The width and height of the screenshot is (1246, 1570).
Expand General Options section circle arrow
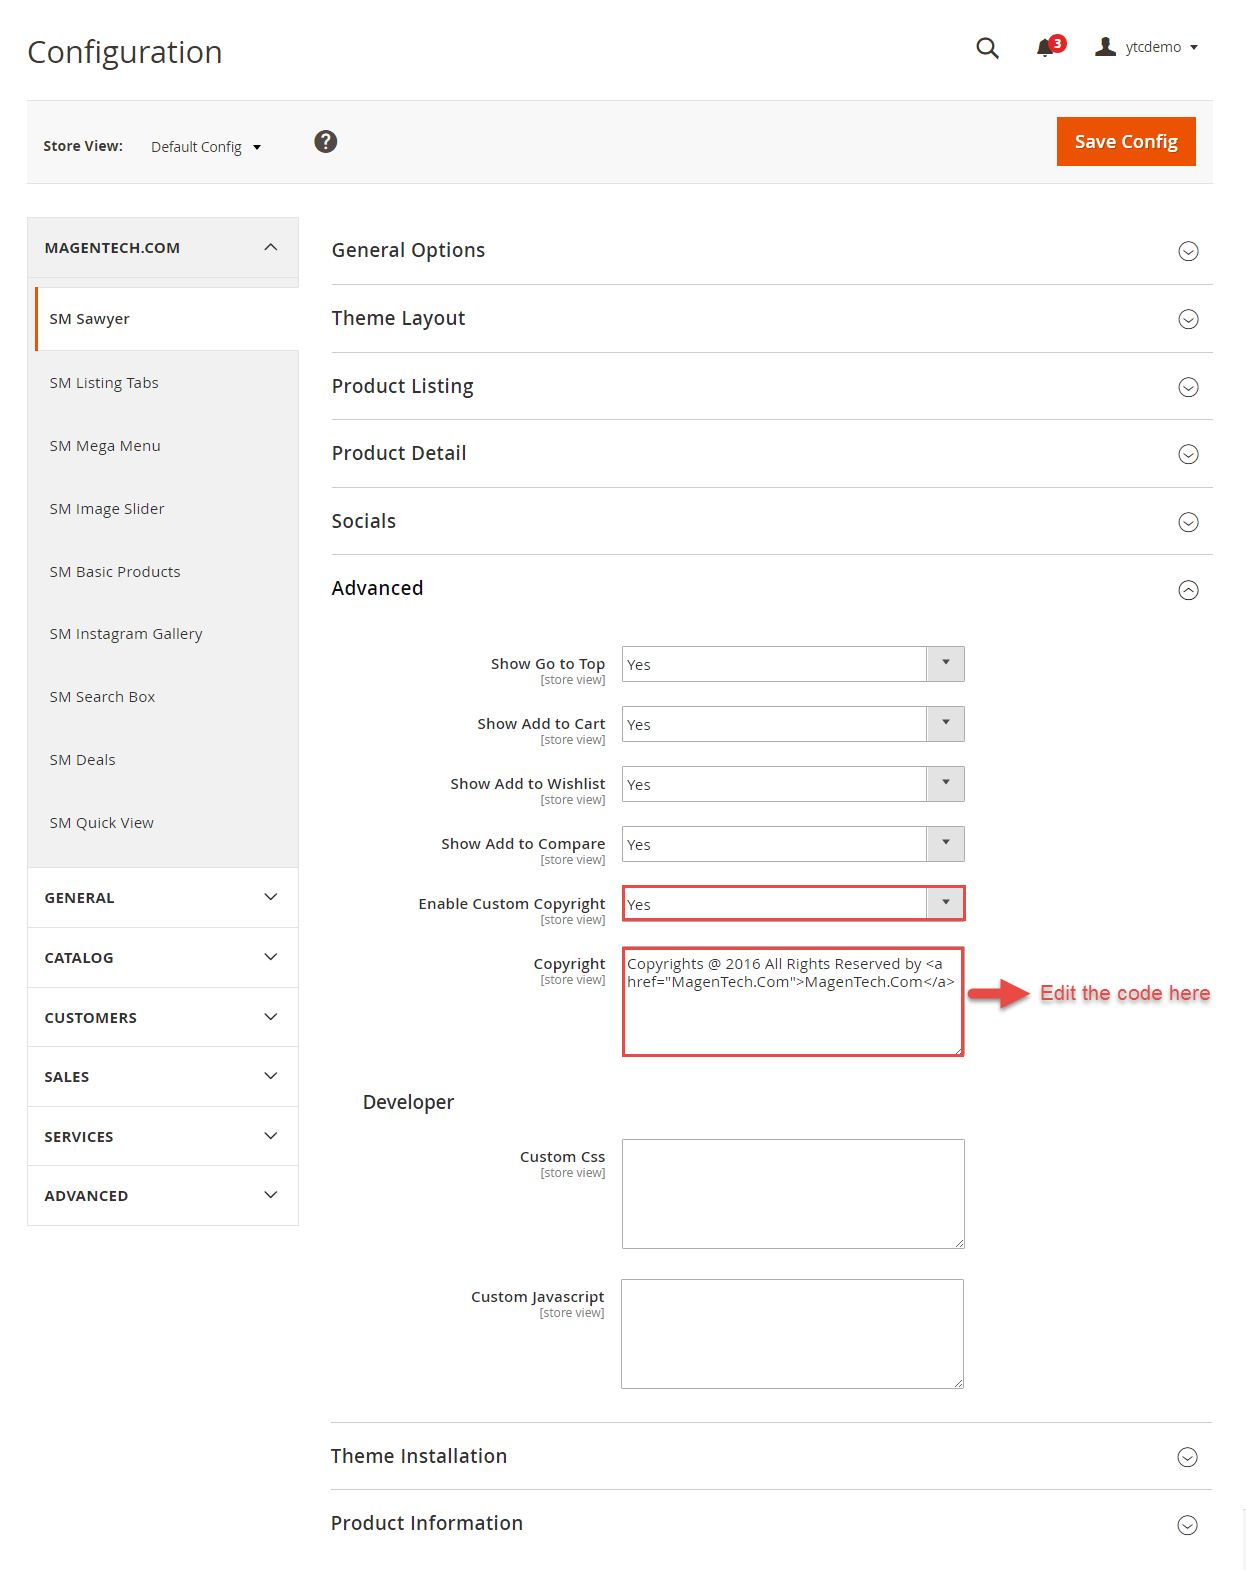(1188, 251)
